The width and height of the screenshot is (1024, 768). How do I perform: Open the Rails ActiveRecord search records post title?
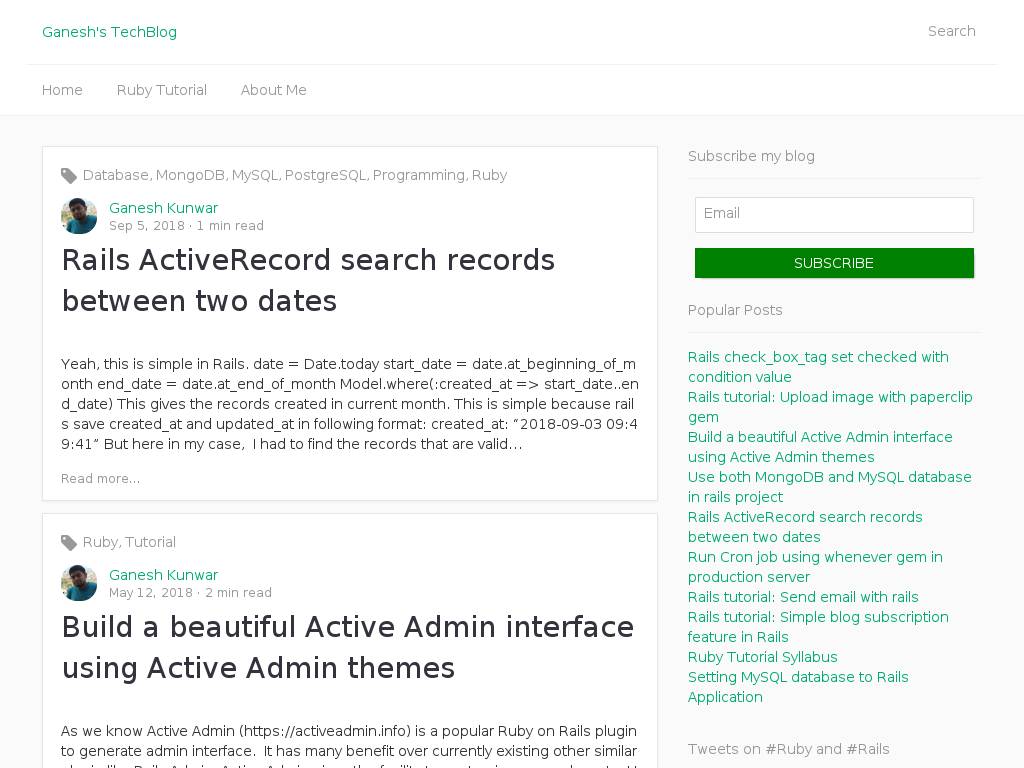point(308,280)
